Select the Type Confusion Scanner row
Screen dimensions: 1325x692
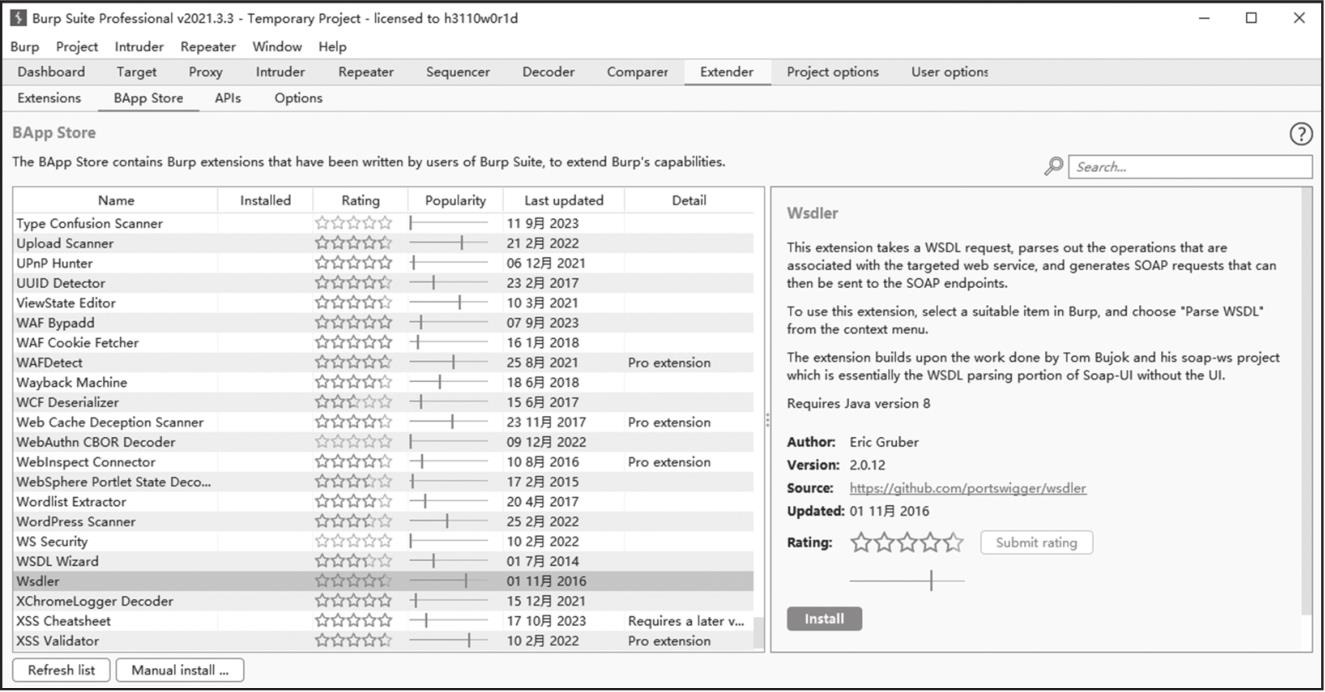[383, 223]
